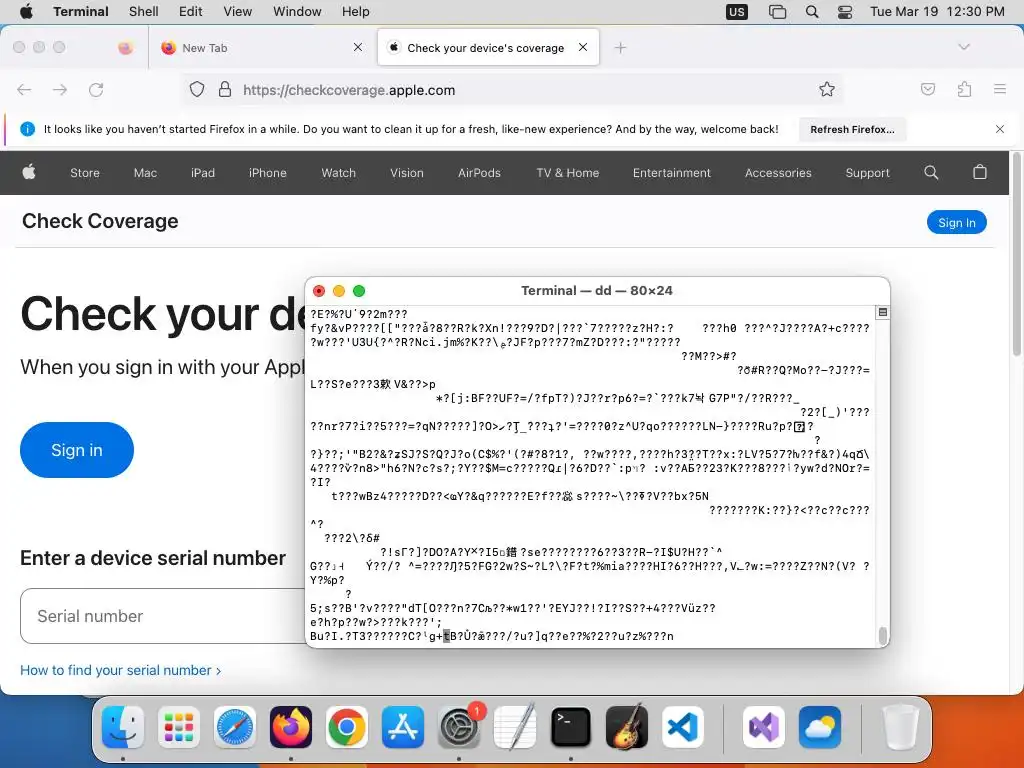The height and width of the screenshot is (768, 1024).
Task: Dismiss the Firefox refresh notification bar
Action: 1000,129
